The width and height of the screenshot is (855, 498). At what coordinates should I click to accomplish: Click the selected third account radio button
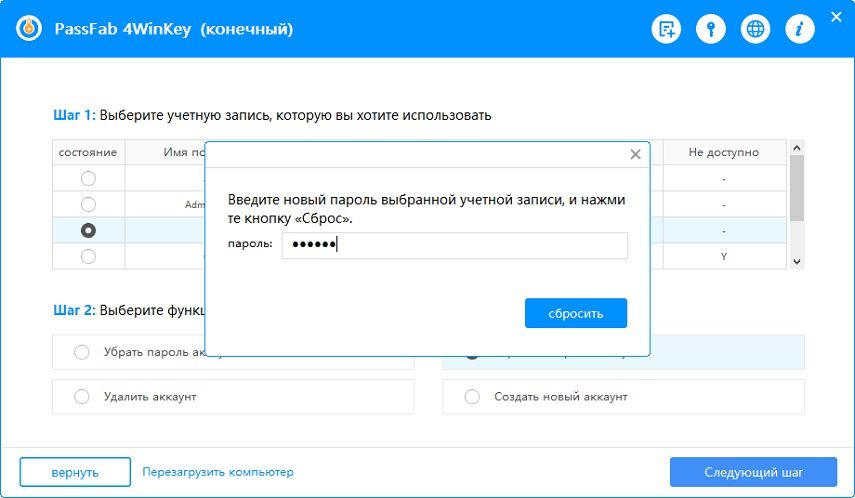(88, 230)
